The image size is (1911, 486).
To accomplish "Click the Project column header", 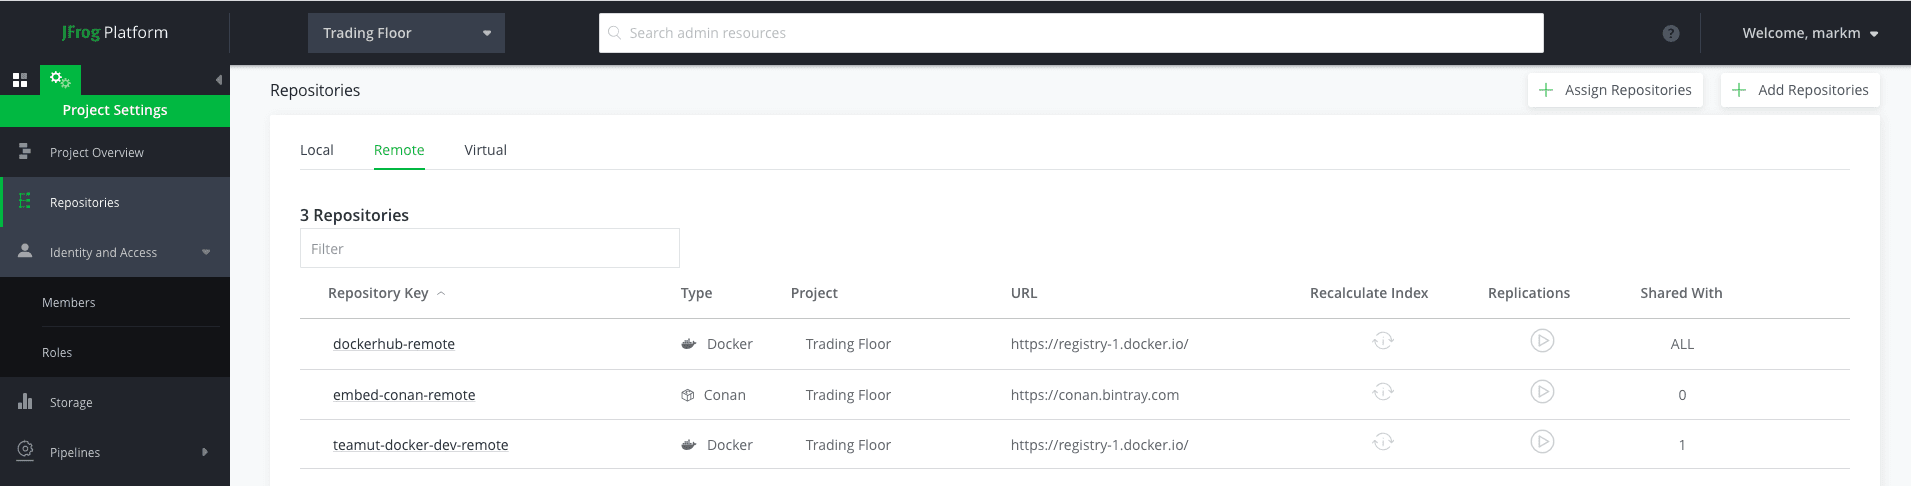I will pyautogui.click(x=814, y=293).
